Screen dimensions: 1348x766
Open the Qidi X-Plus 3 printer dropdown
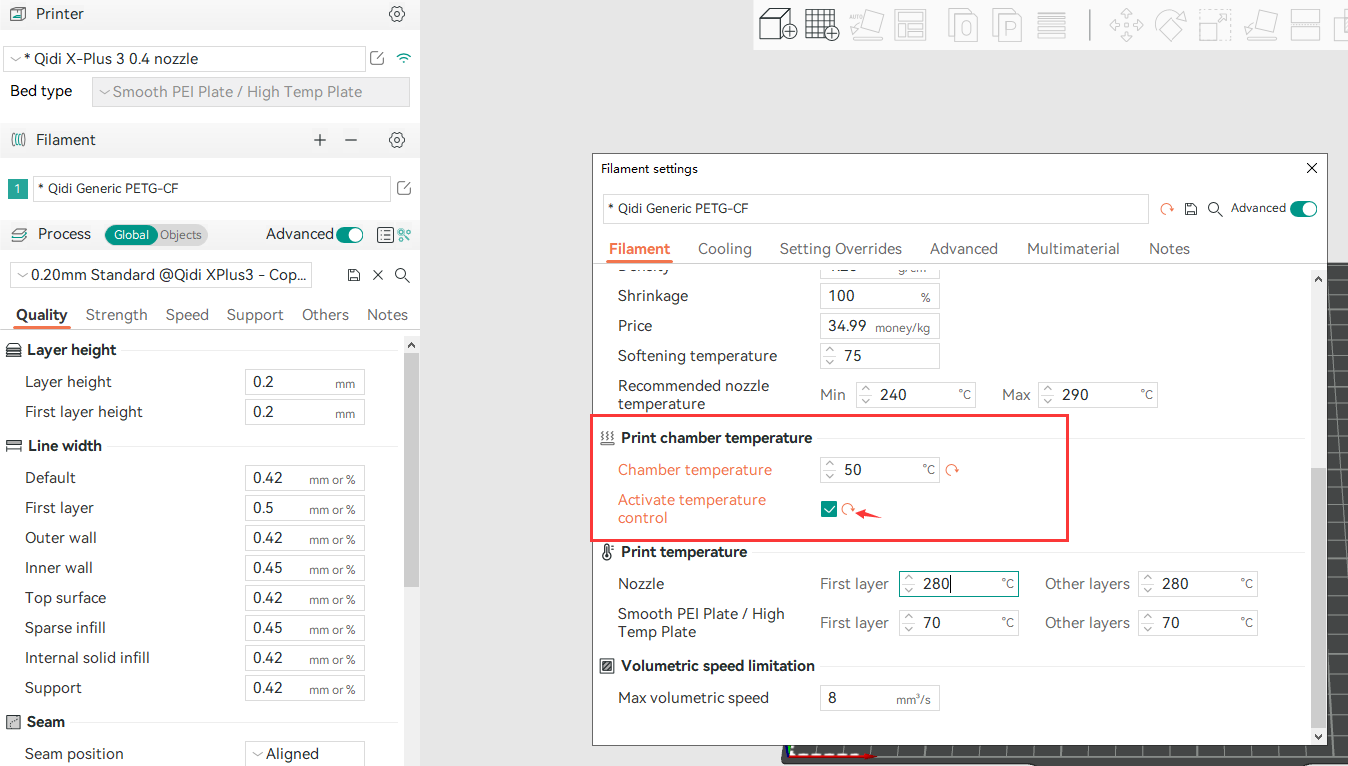[x=185, y=59]
